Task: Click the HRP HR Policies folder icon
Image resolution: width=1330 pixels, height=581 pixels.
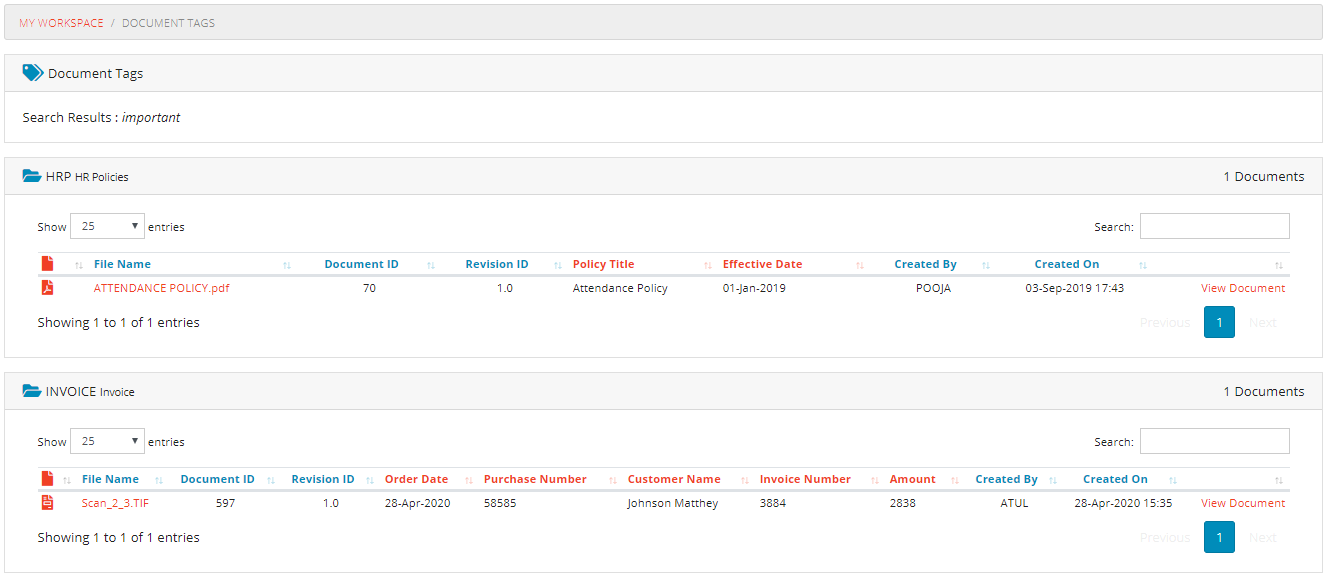Action: tap(32, 176)
